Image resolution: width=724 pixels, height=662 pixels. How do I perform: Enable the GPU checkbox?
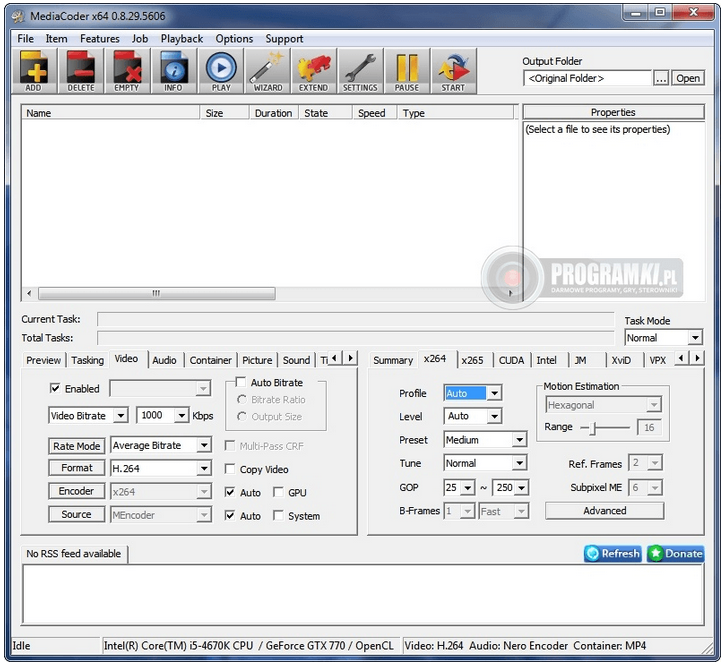coord(278,492)
